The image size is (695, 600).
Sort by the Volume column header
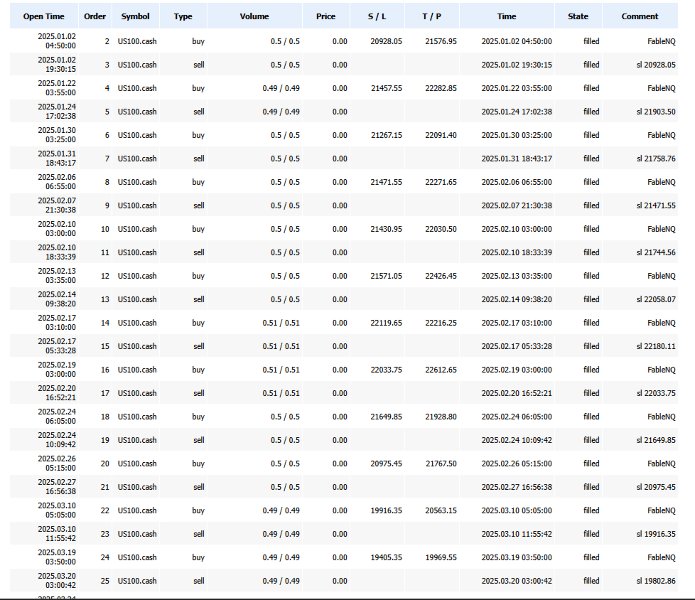tap(254, 16)
